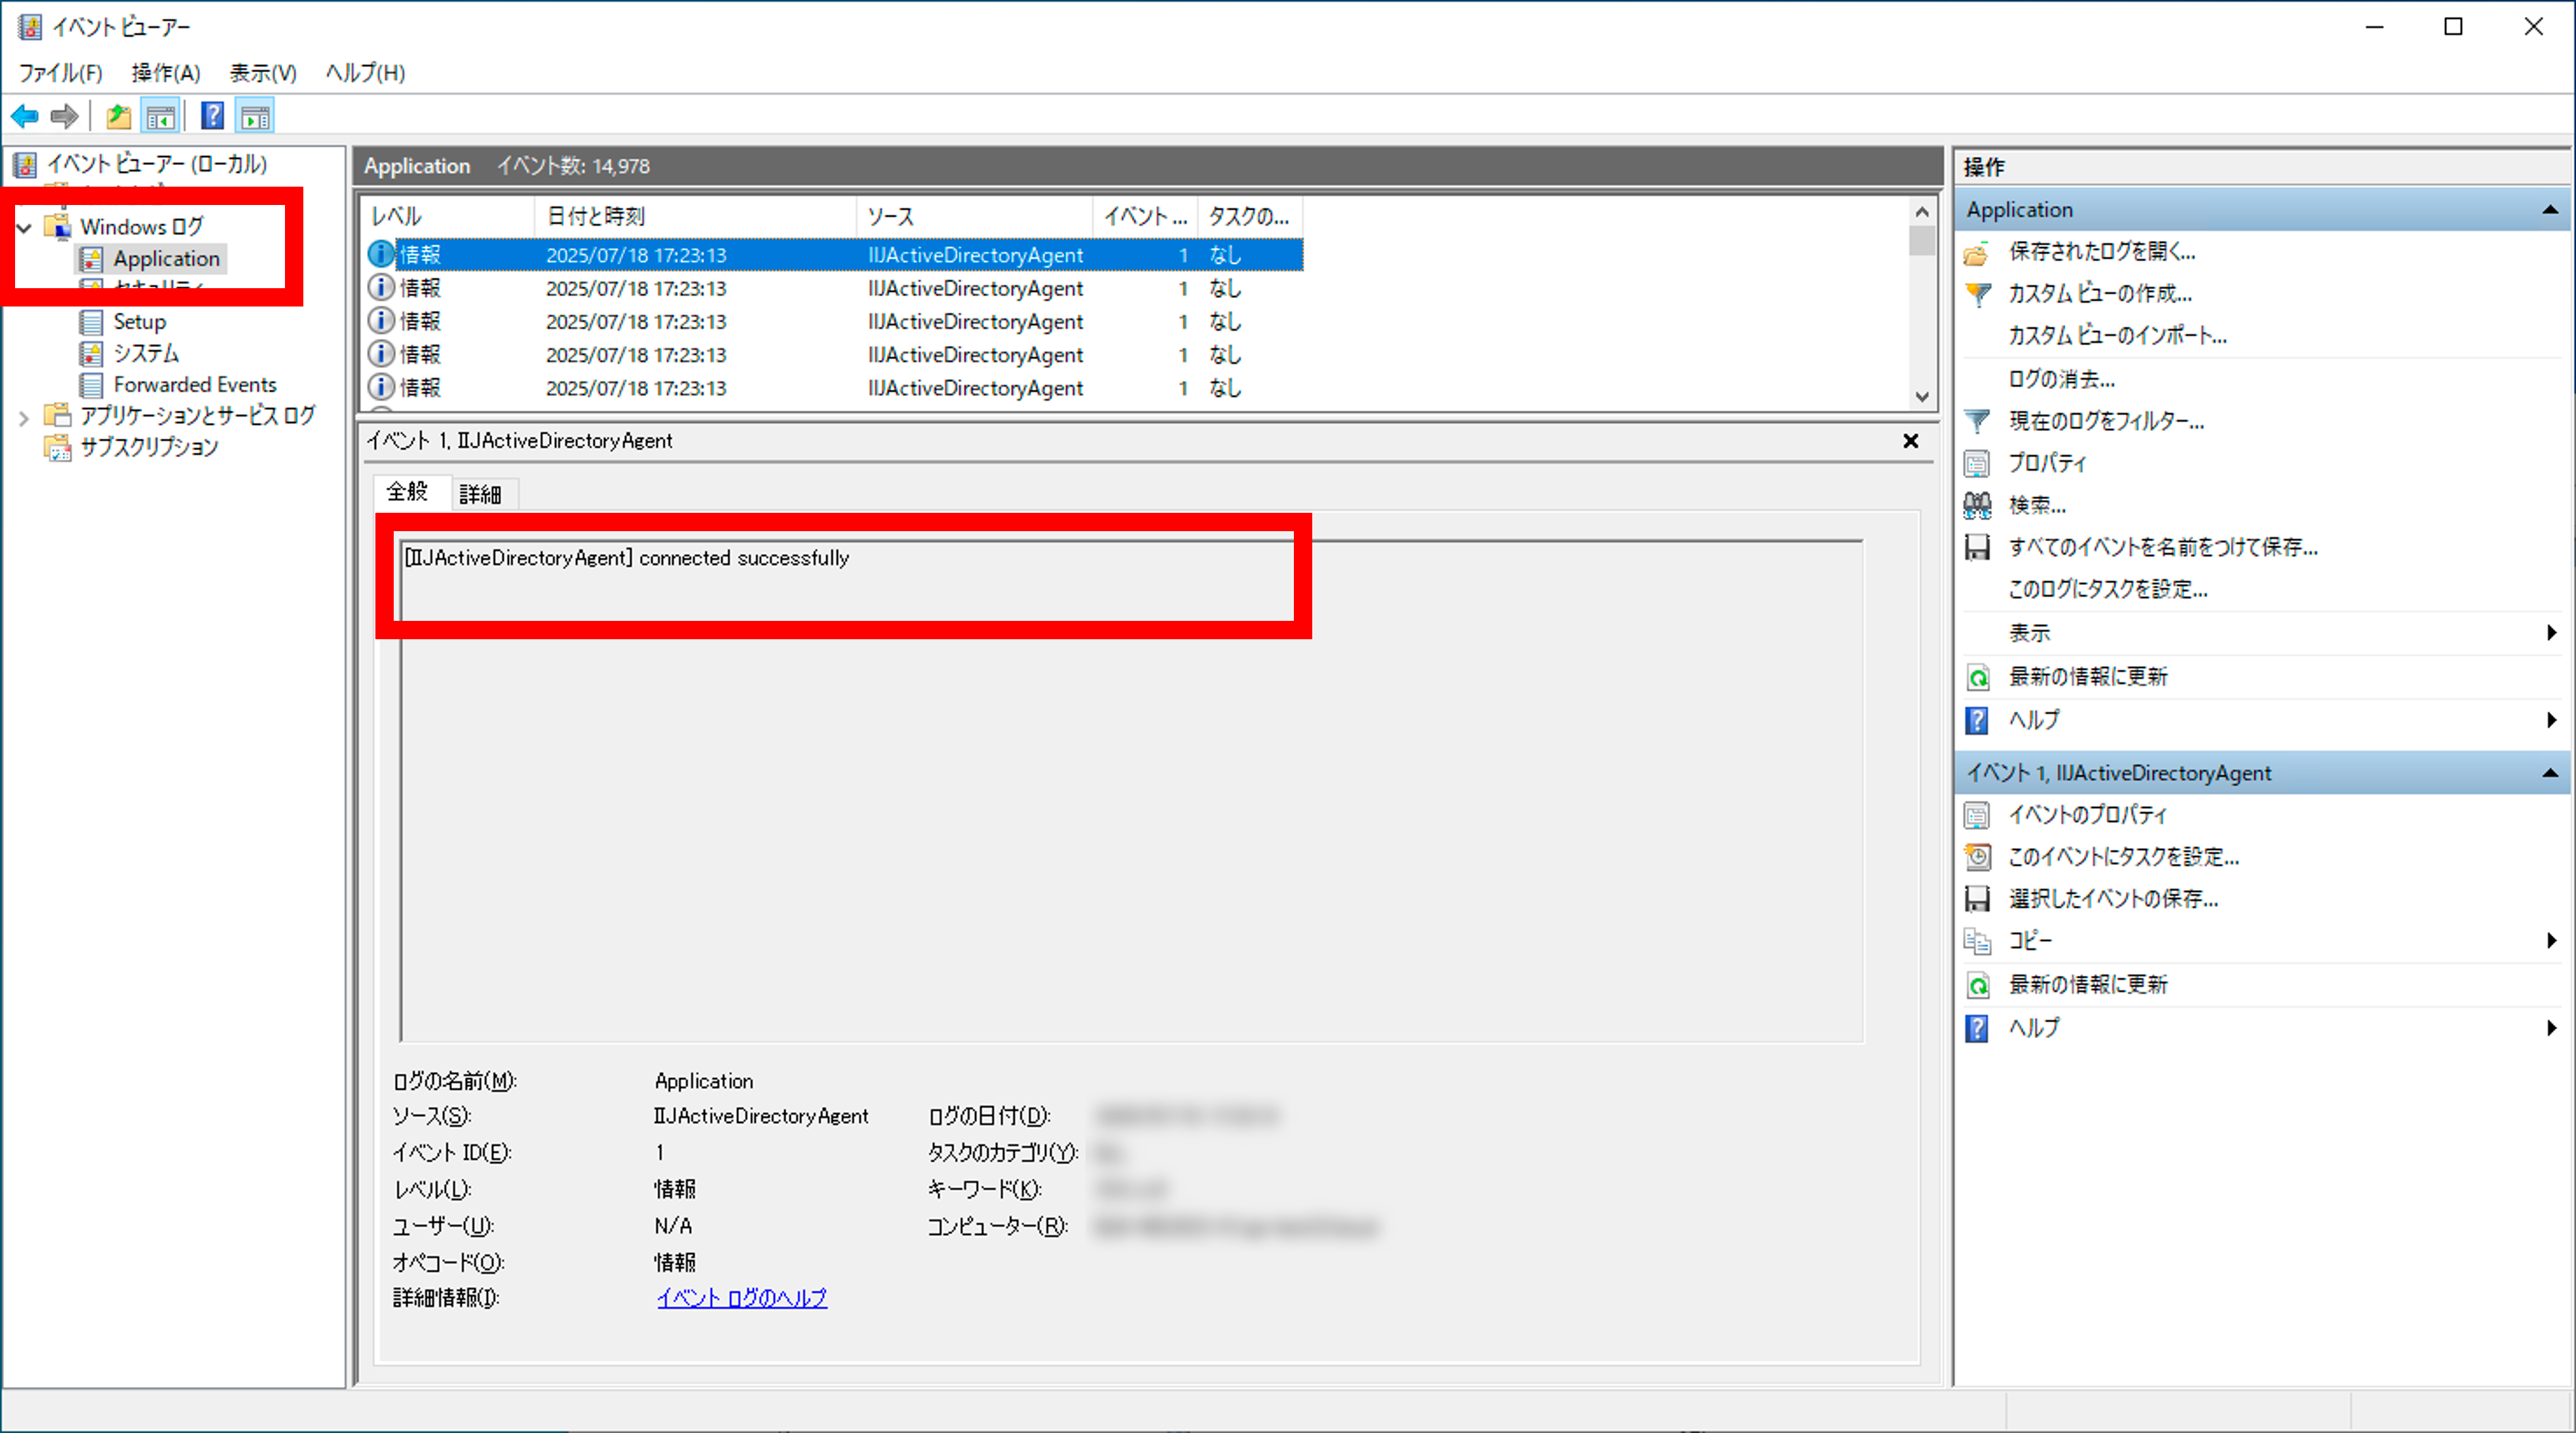
Task: Expand the コピー submenu arrow
Action: (x=2551, y=941)
